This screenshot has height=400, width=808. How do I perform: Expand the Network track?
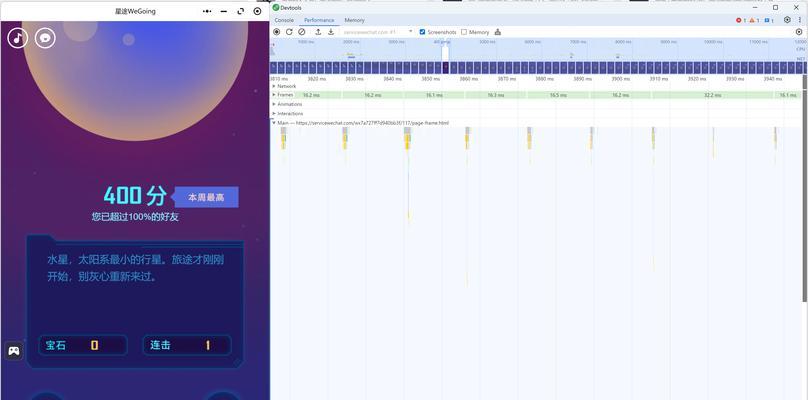coord(274,86)
